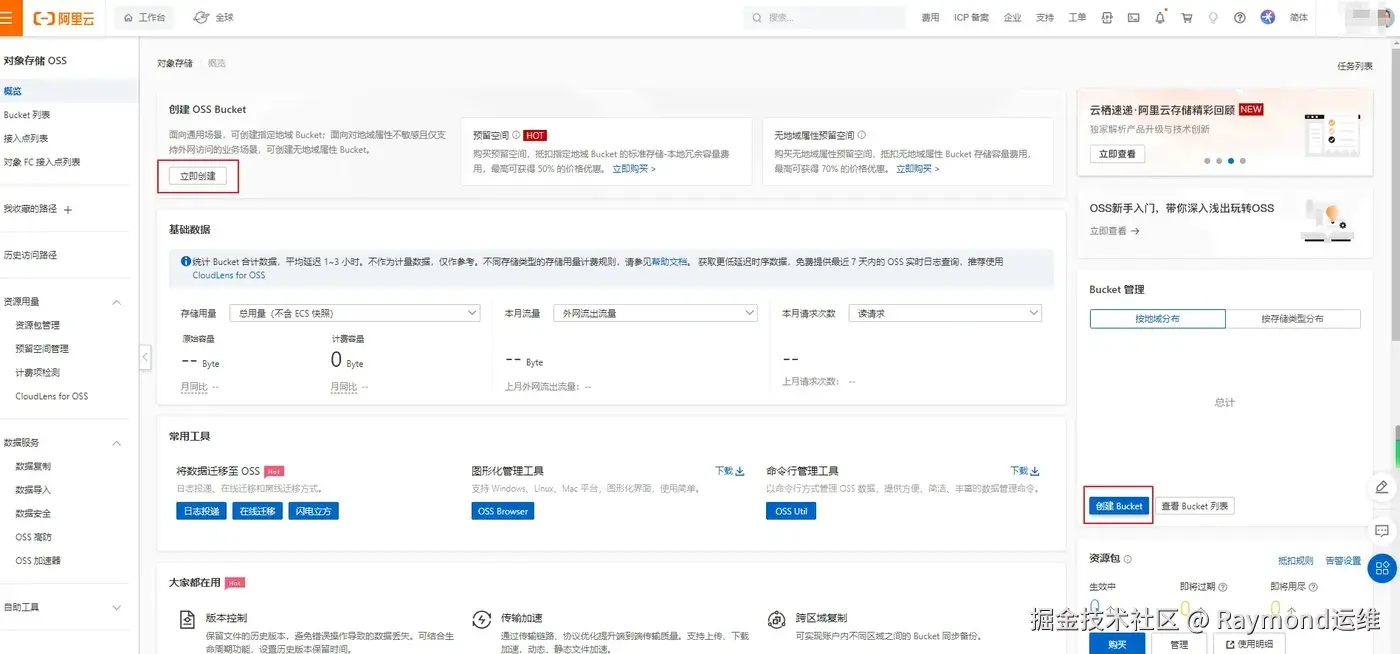Open the 全球 region selector
The image size is (1400, 654).
pyautogui.click(x=213, y=18)
